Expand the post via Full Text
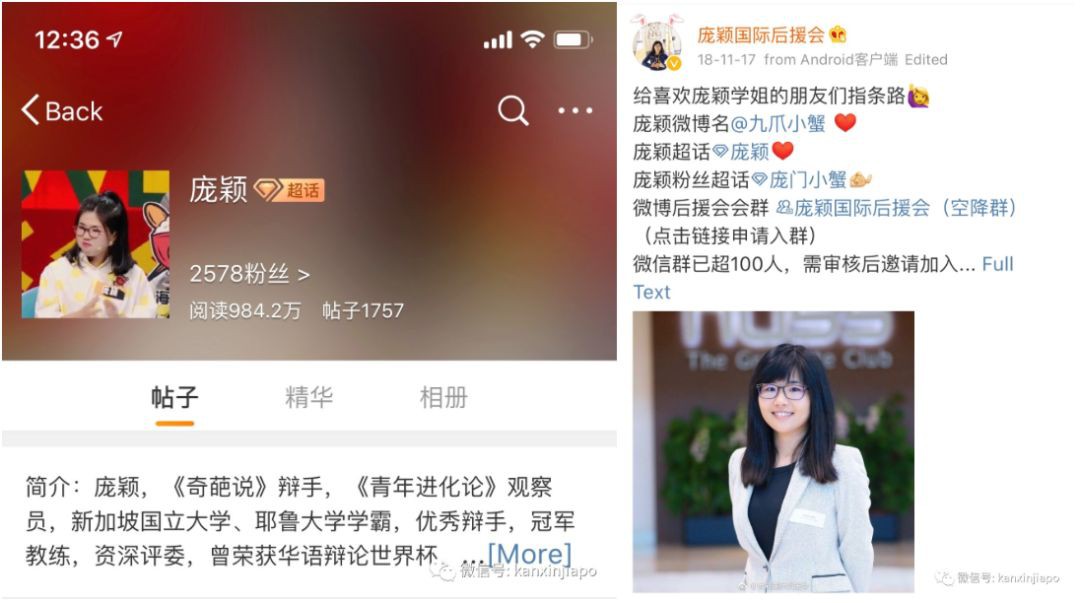This screenshot has height=603, width=1080. point(823,278)
